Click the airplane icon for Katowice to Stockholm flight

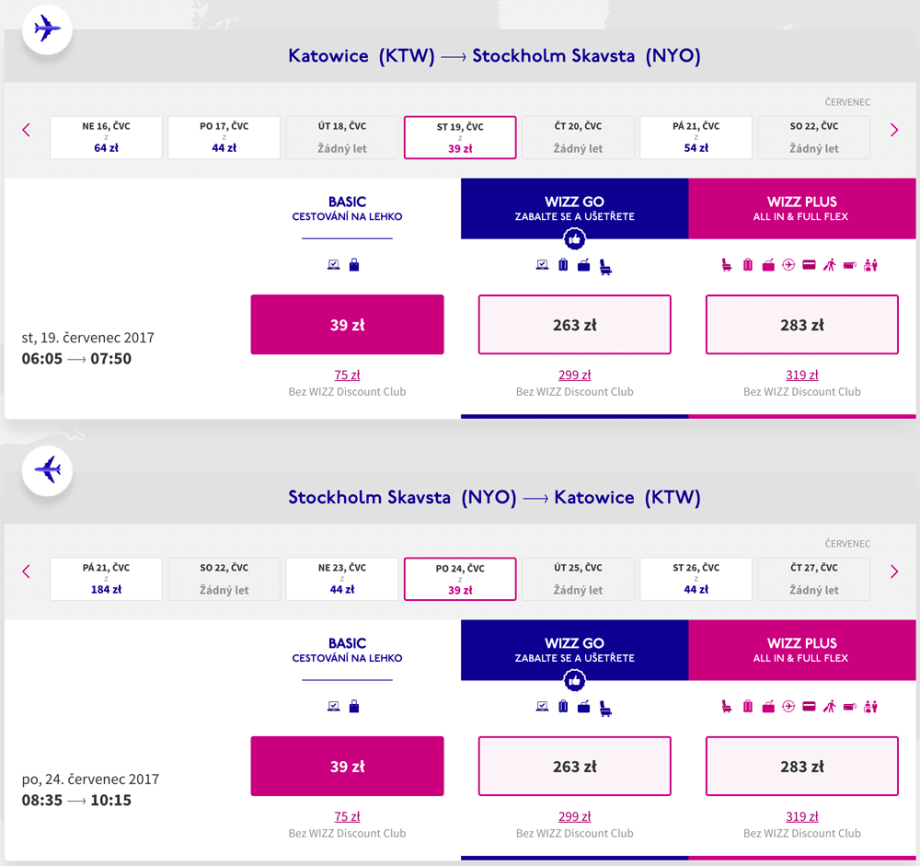(x=47, y=29)
